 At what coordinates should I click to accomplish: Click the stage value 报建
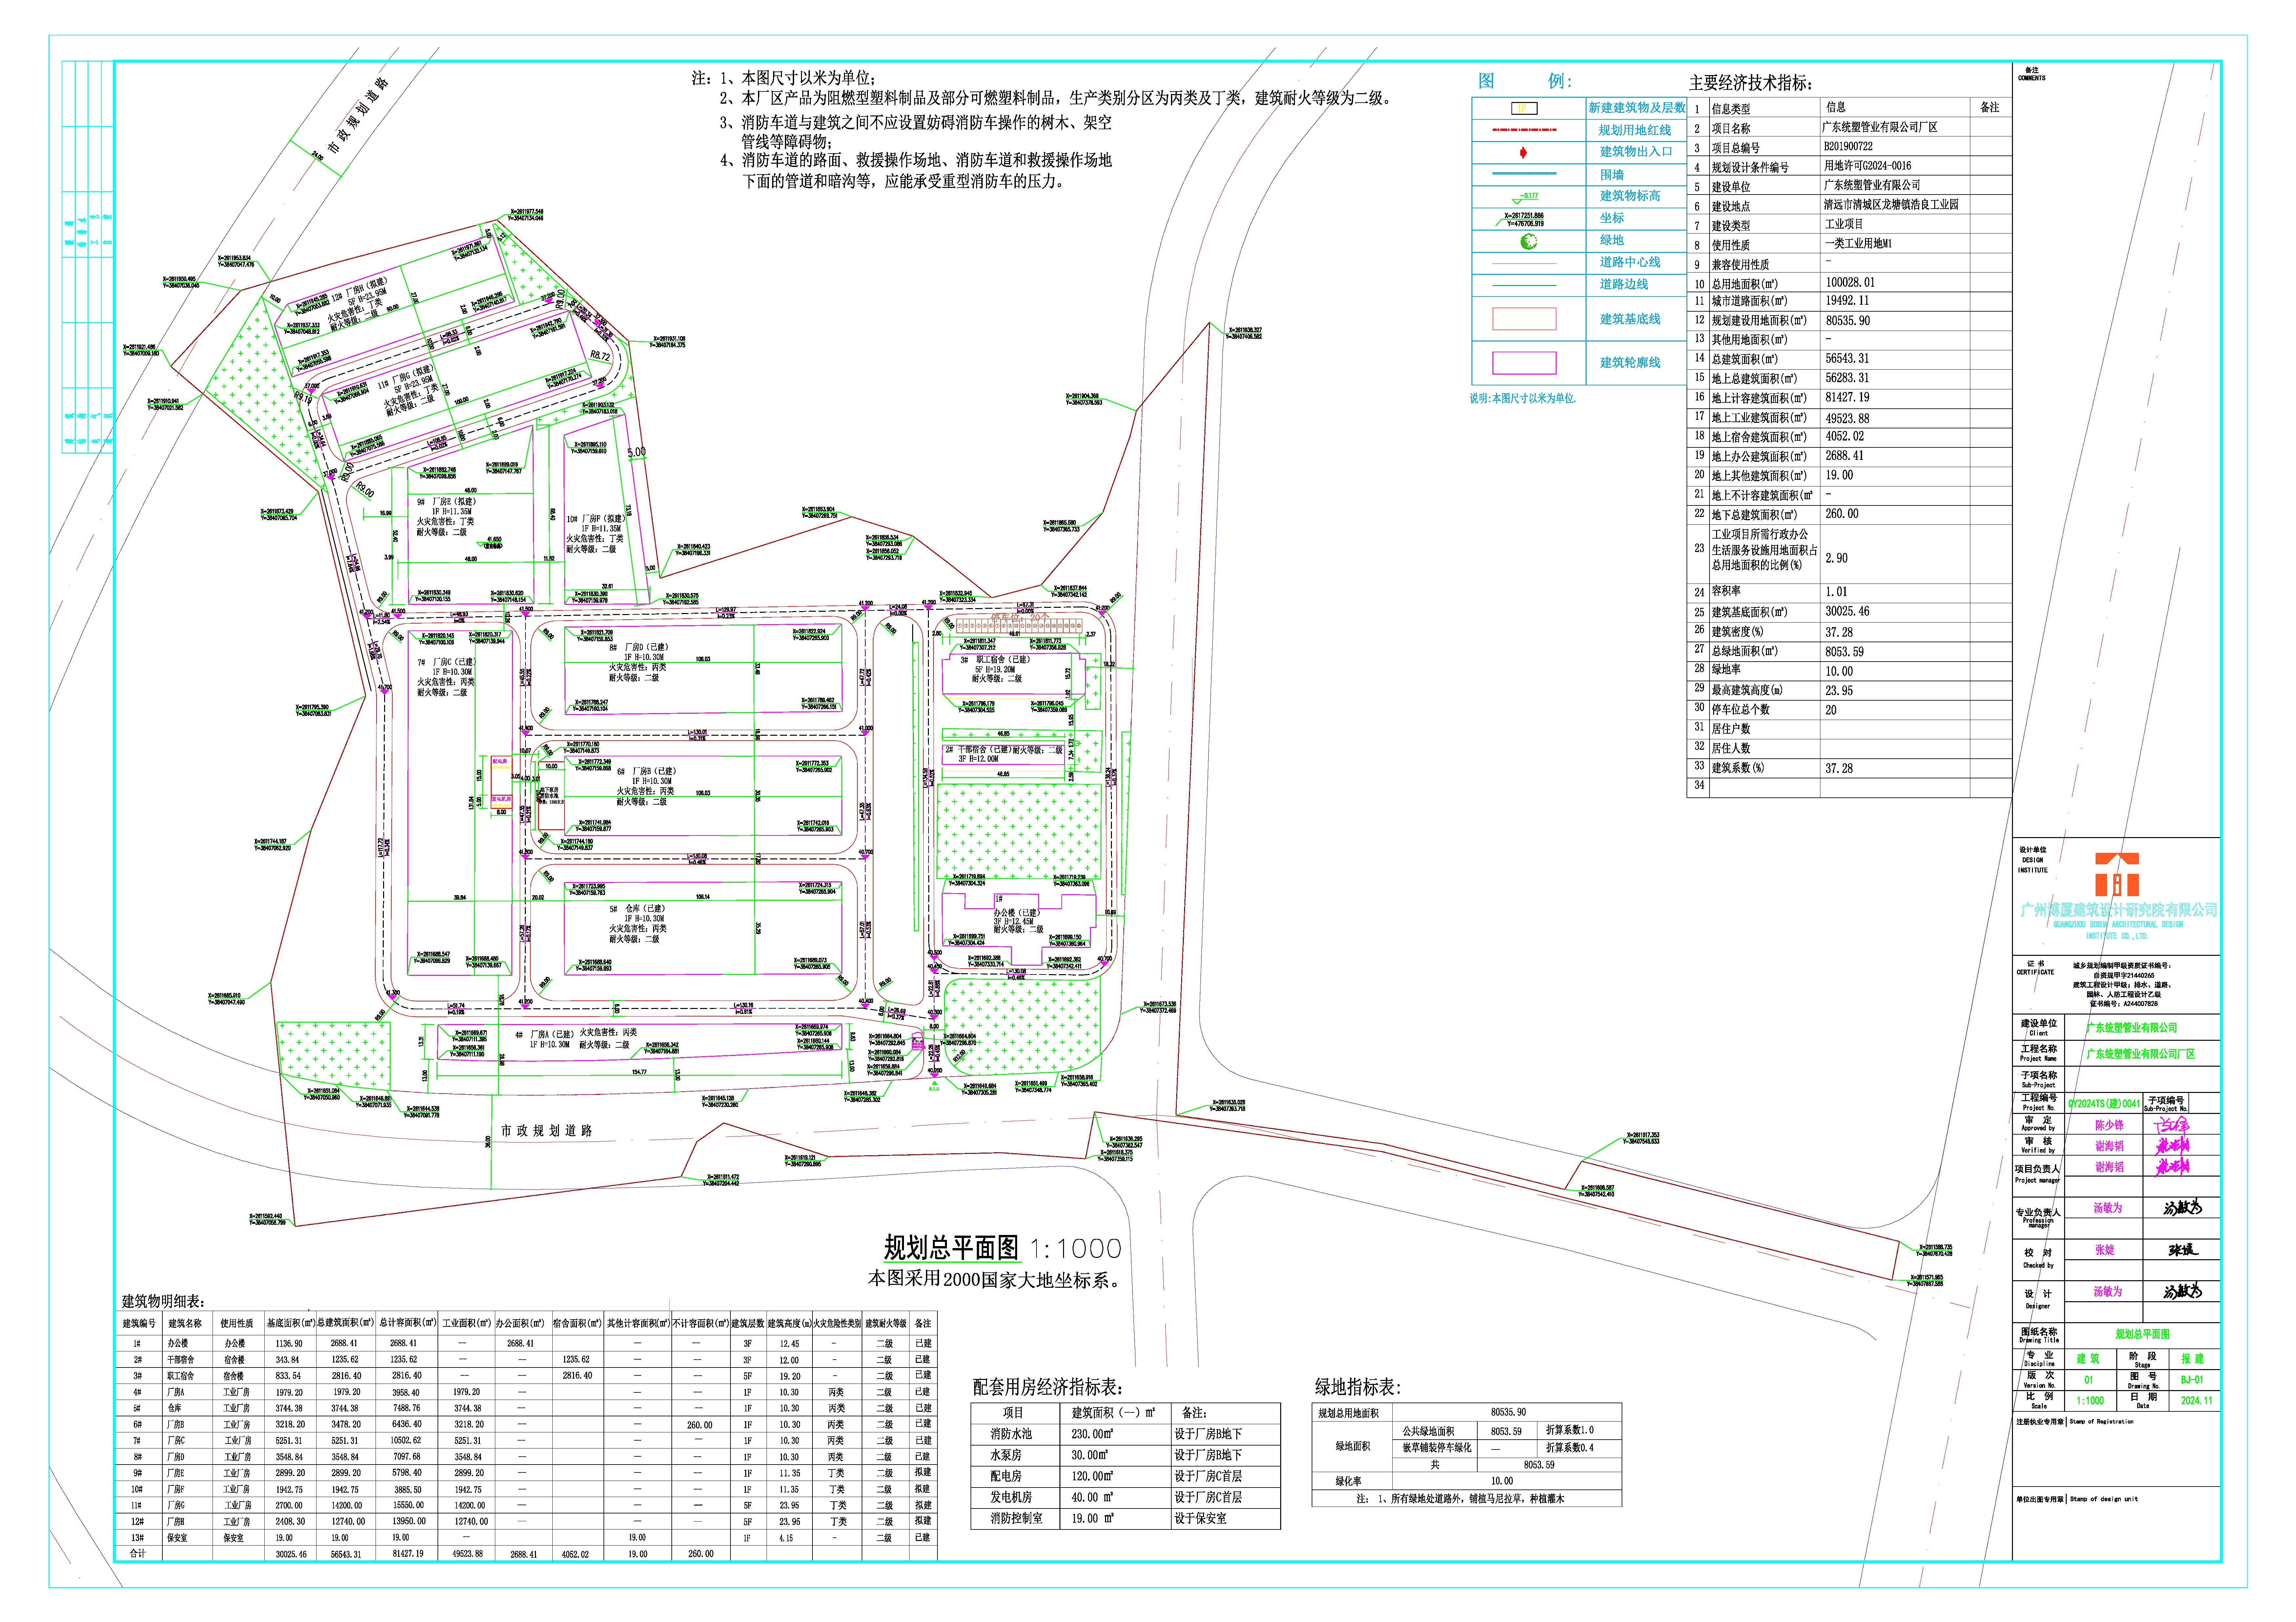tap(2192, 1359)
